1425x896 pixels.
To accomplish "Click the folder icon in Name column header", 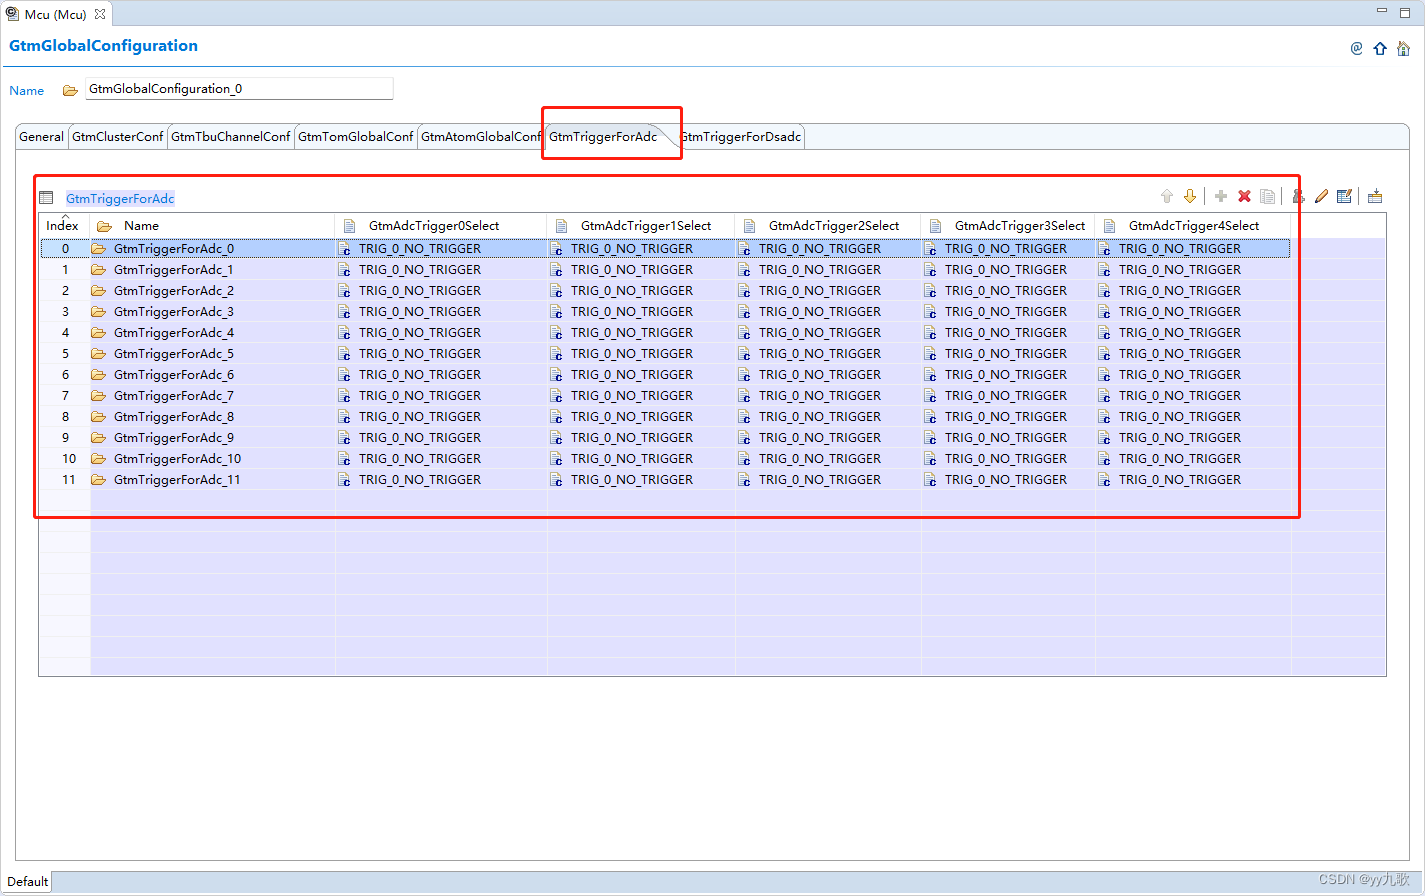I will click(104, 226).
